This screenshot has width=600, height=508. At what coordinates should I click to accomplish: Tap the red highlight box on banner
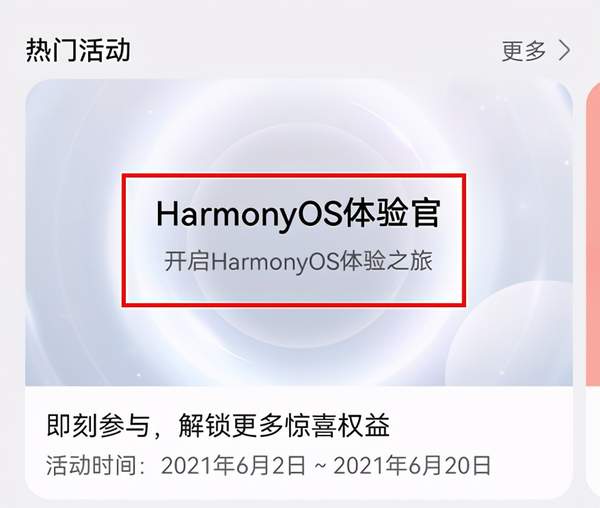tap(293, 240)
